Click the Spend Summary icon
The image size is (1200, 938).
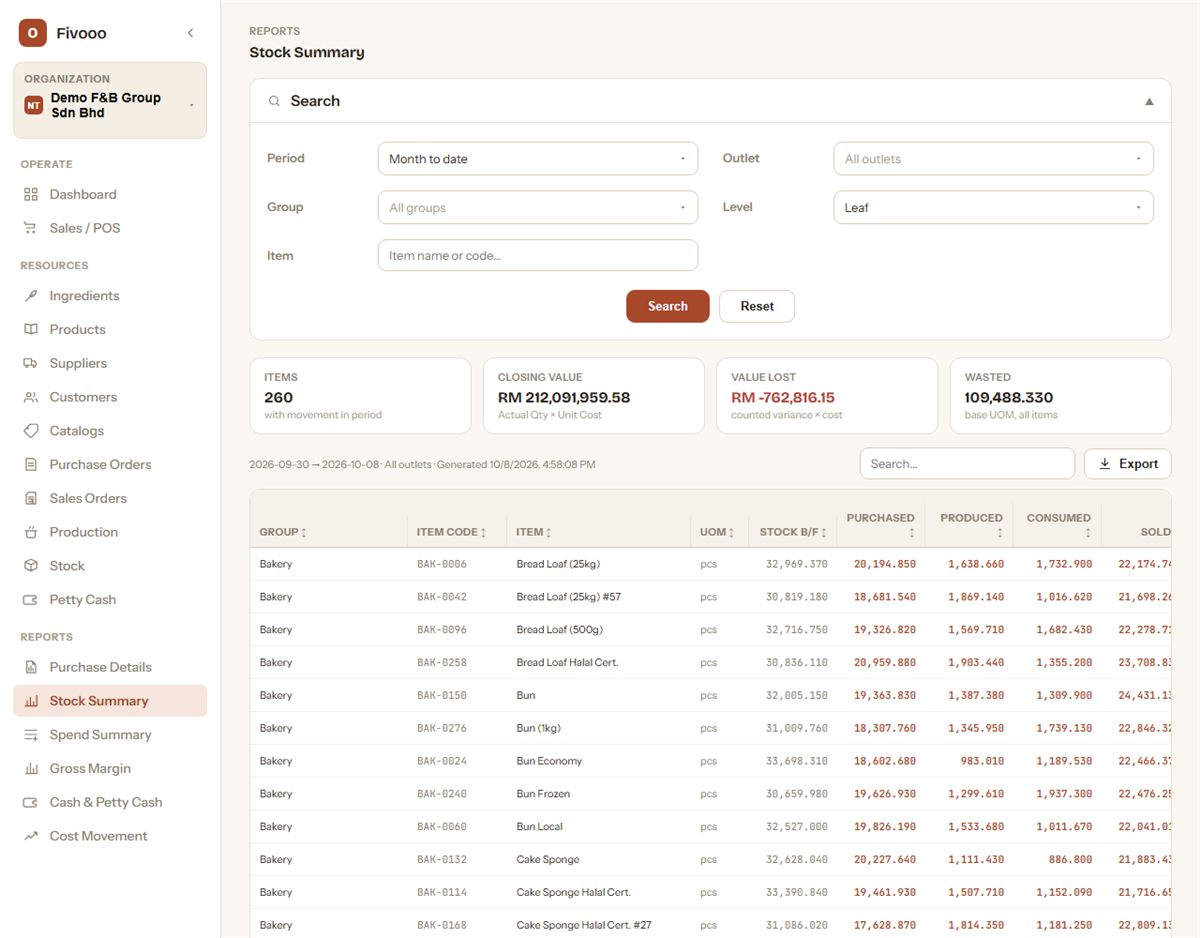(x=31, y=735)
